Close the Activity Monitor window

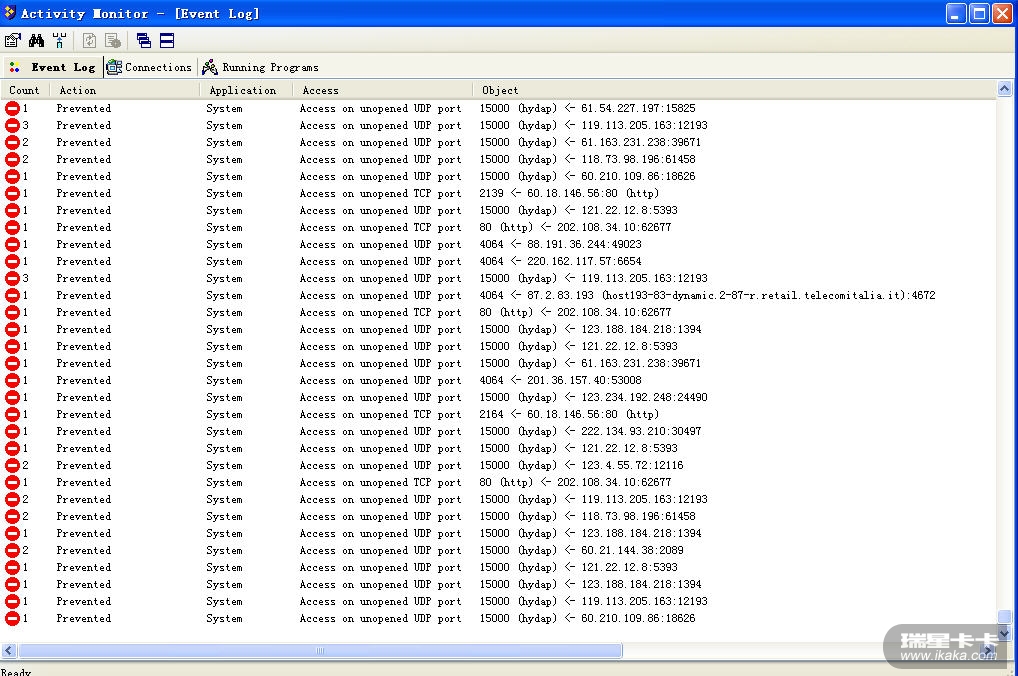click(x=1002, y=13)
